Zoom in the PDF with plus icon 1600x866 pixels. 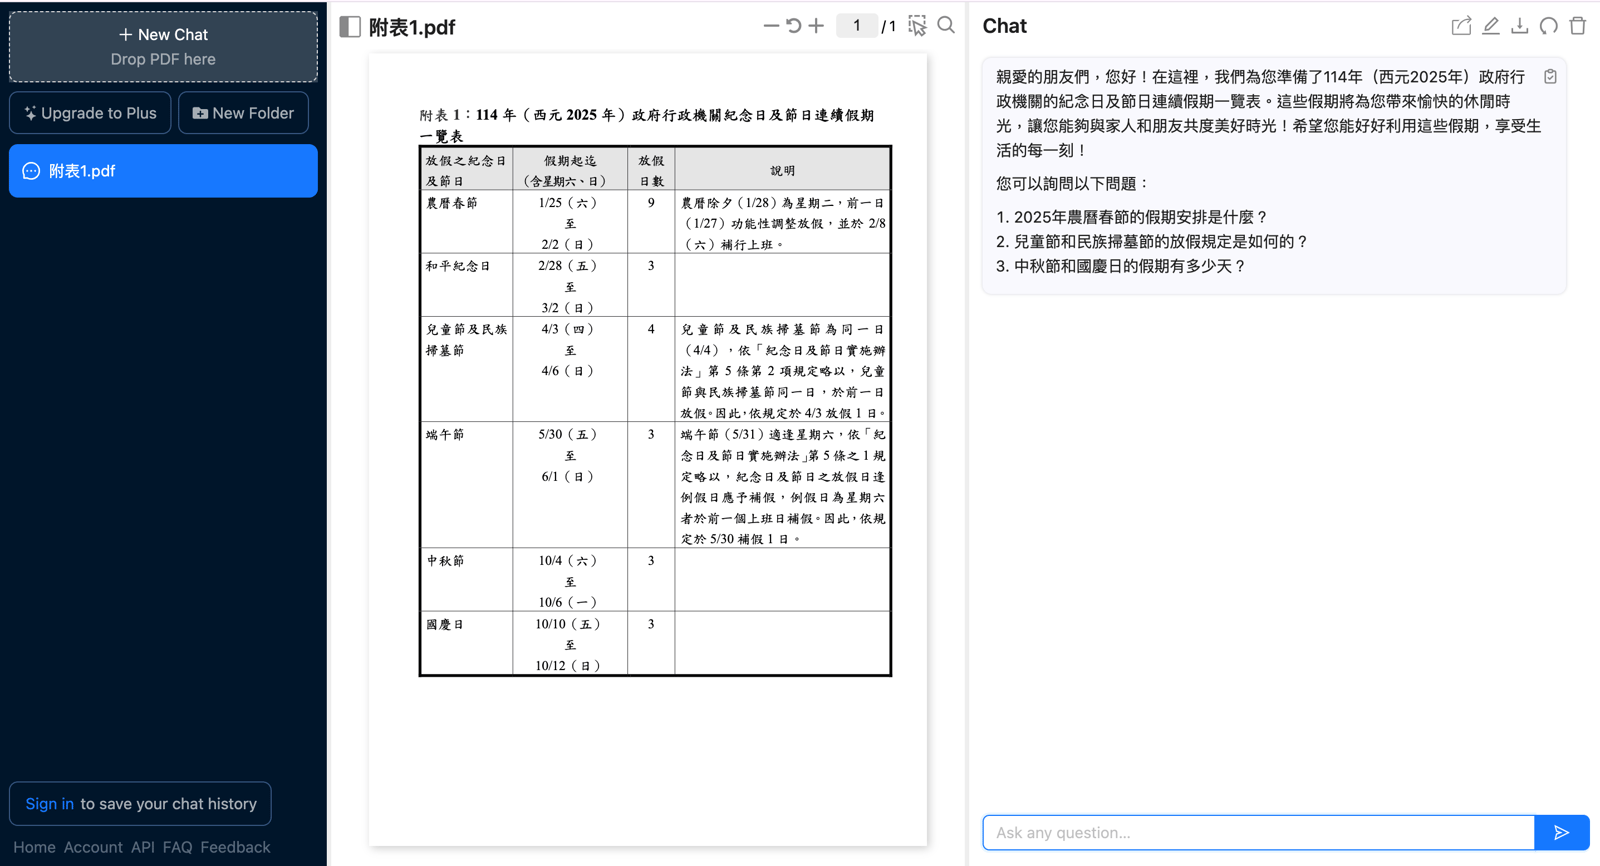817,26
